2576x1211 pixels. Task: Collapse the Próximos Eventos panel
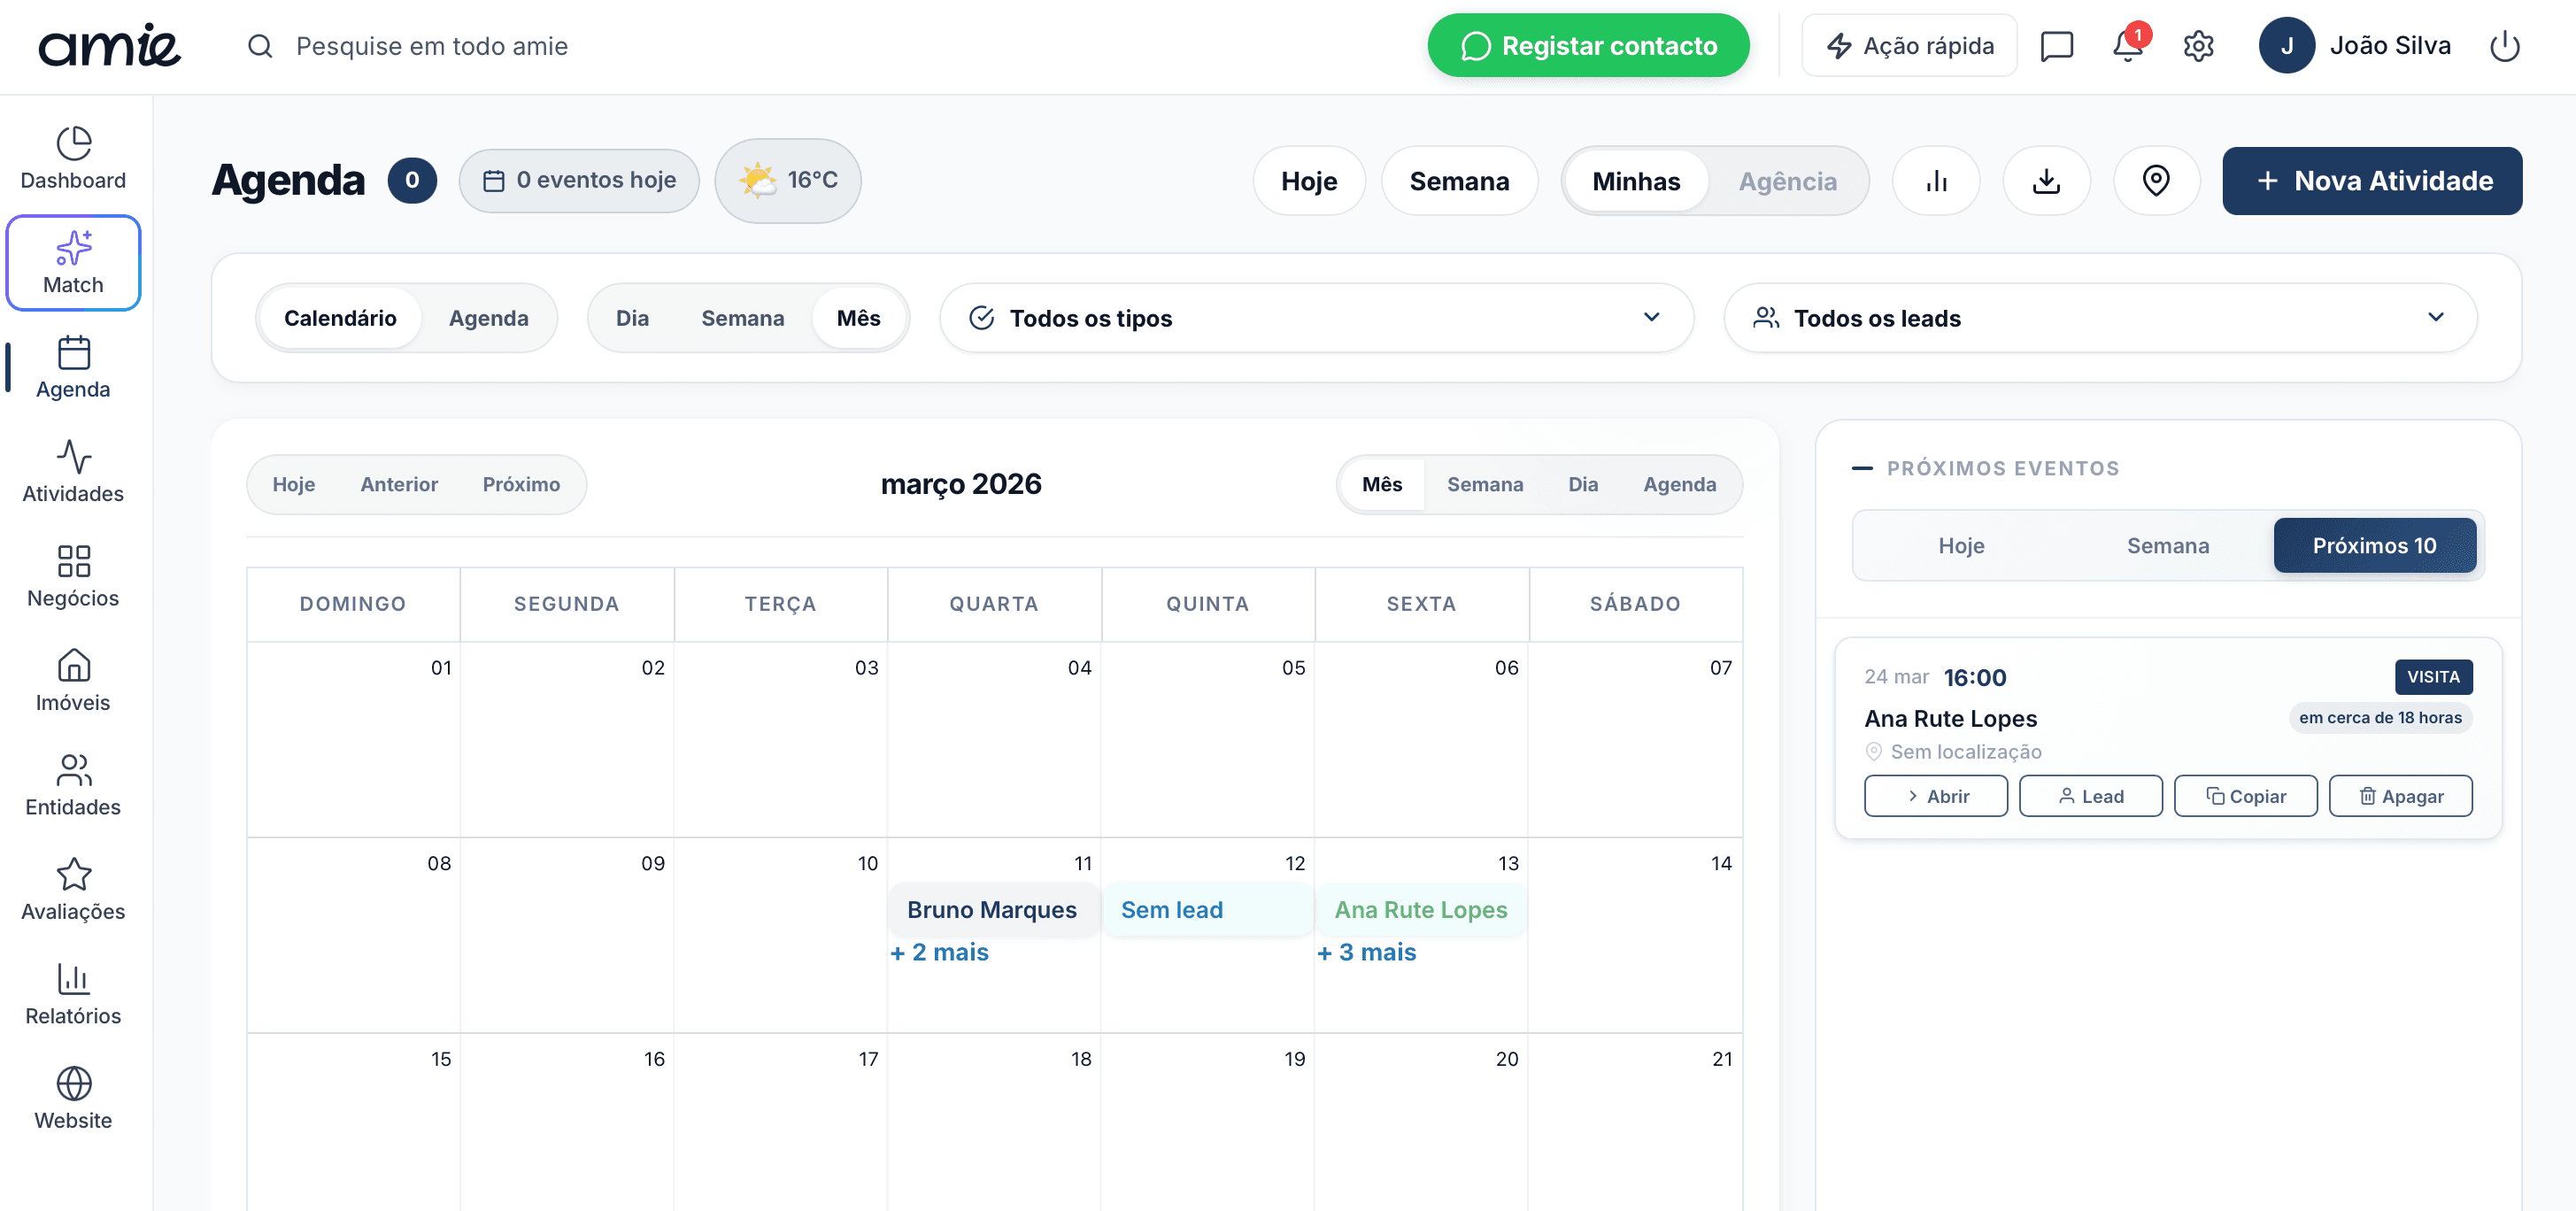point(1864,468)
